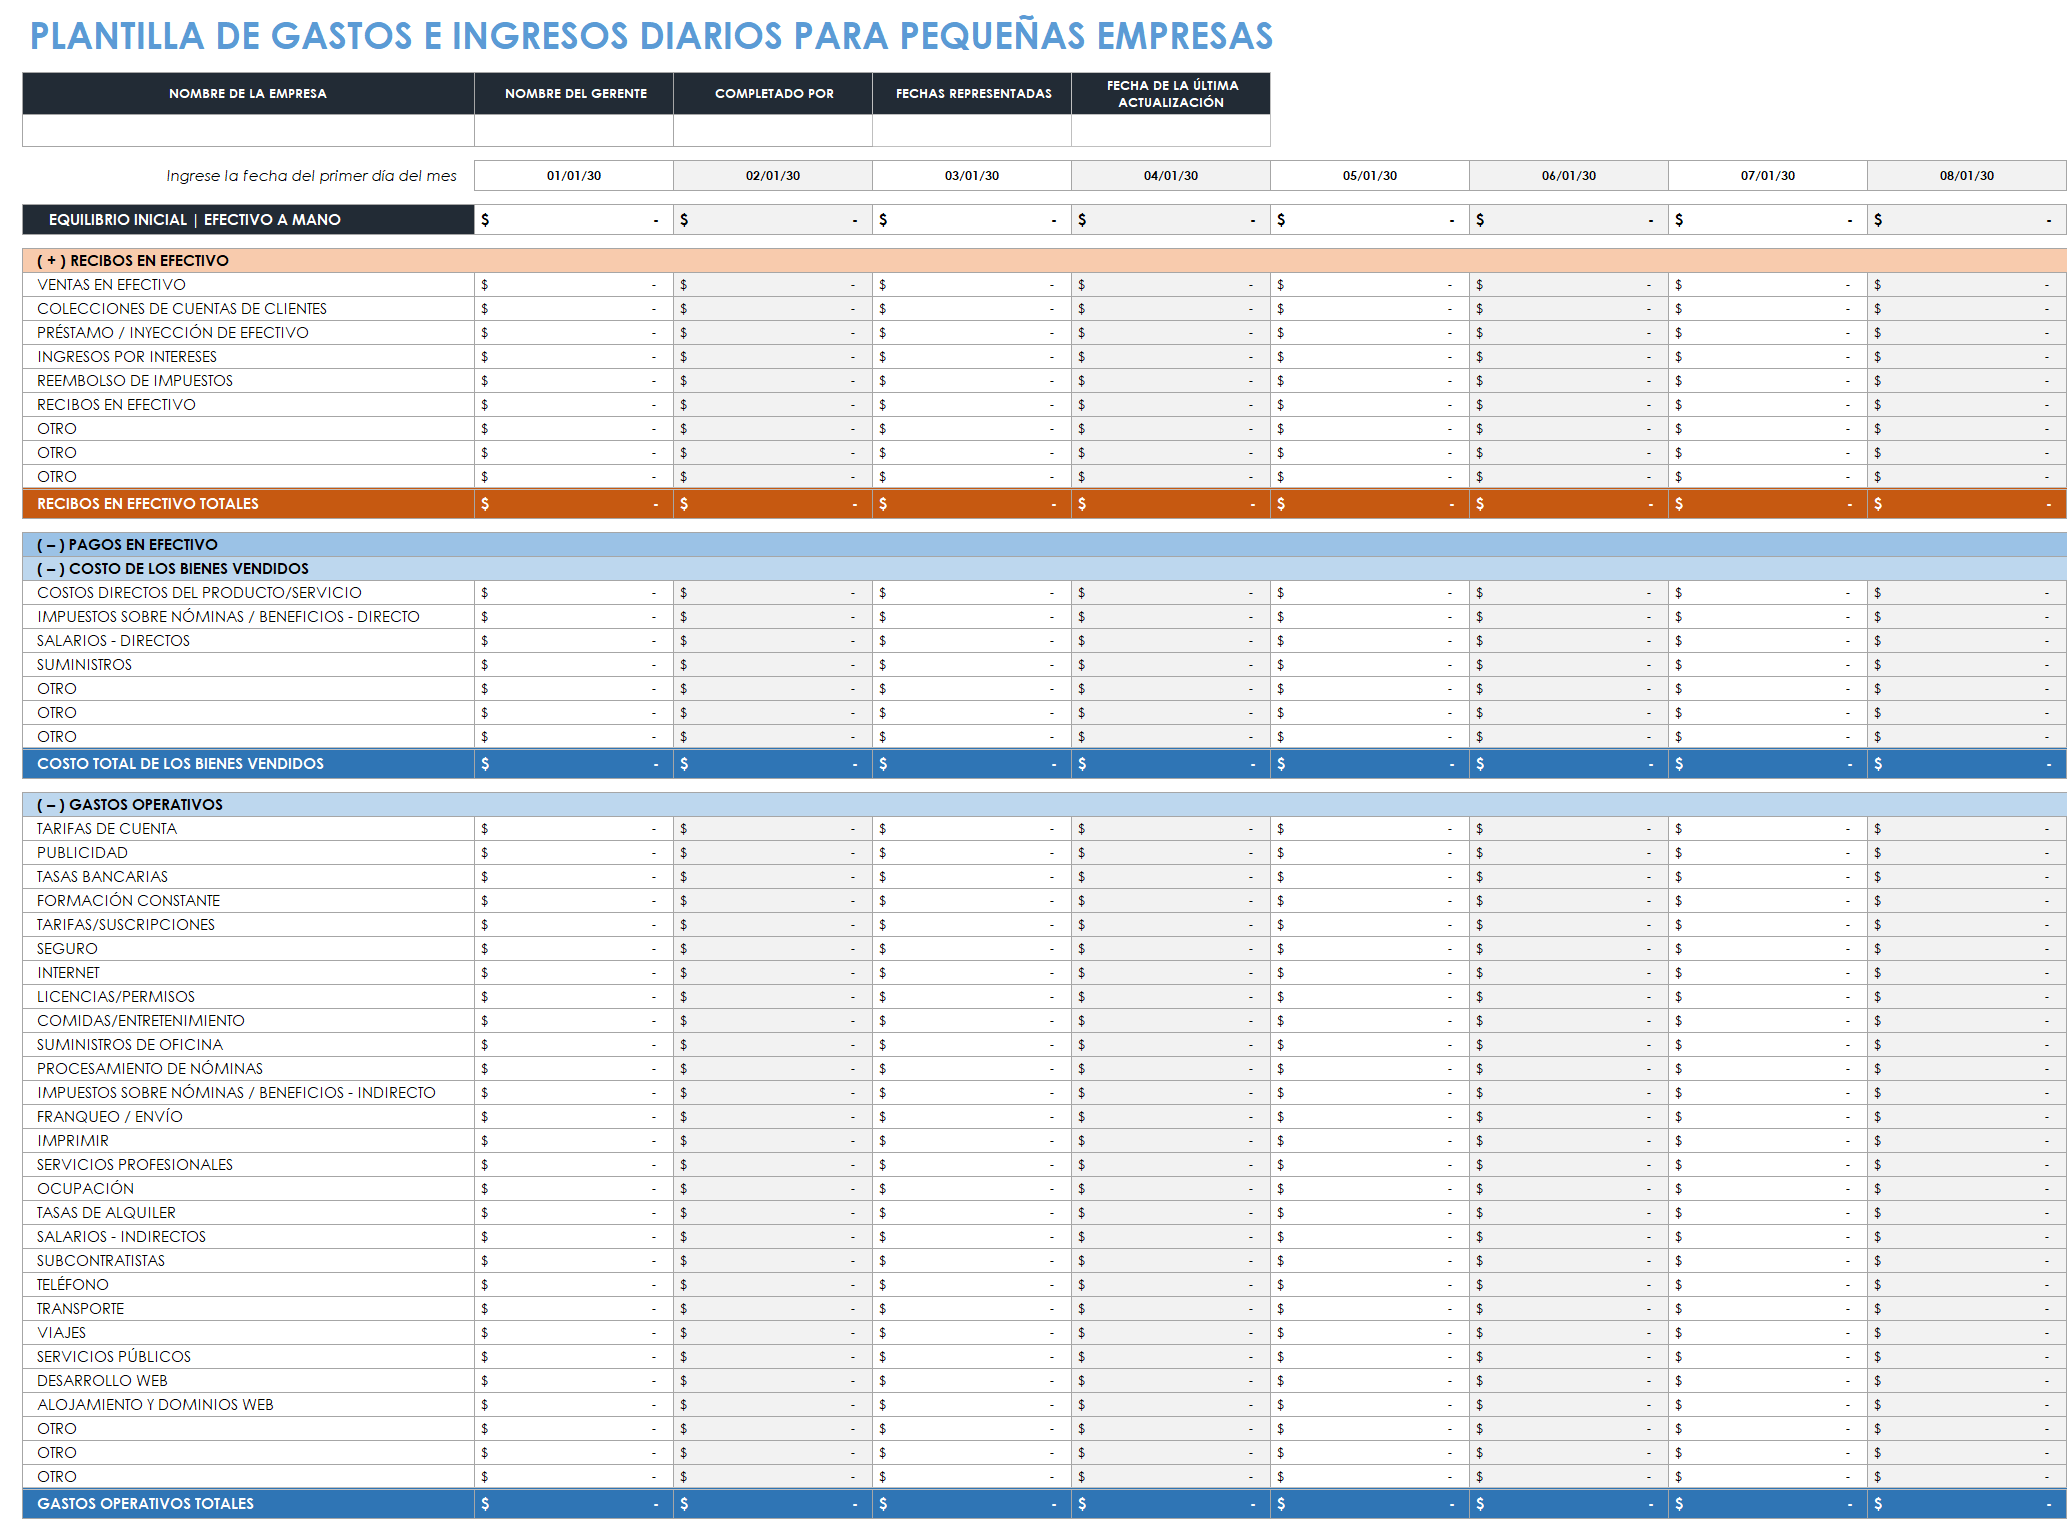Viewport: 2067px width, 1528px height.
Task: Click the ALOJAMIENTO Y DOMINIOS WEB row label
Action: tap(155, 1405)
